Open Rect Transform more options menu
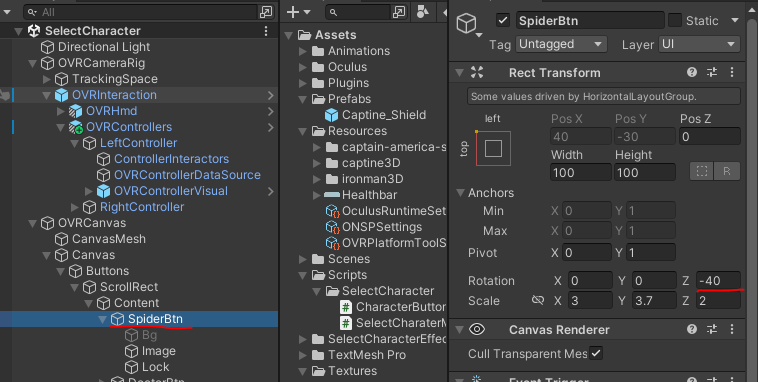The image size is (758, 382). (732, 73)
